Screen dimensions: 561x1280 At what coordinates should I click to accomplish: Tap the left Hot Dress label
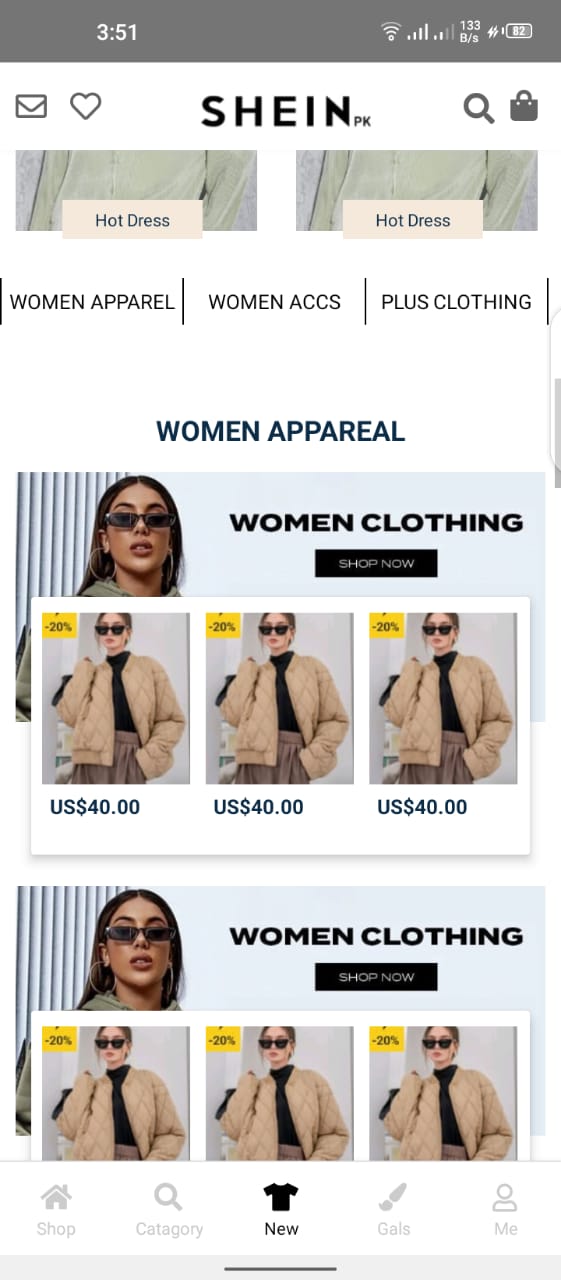click(x=132, y=220)
